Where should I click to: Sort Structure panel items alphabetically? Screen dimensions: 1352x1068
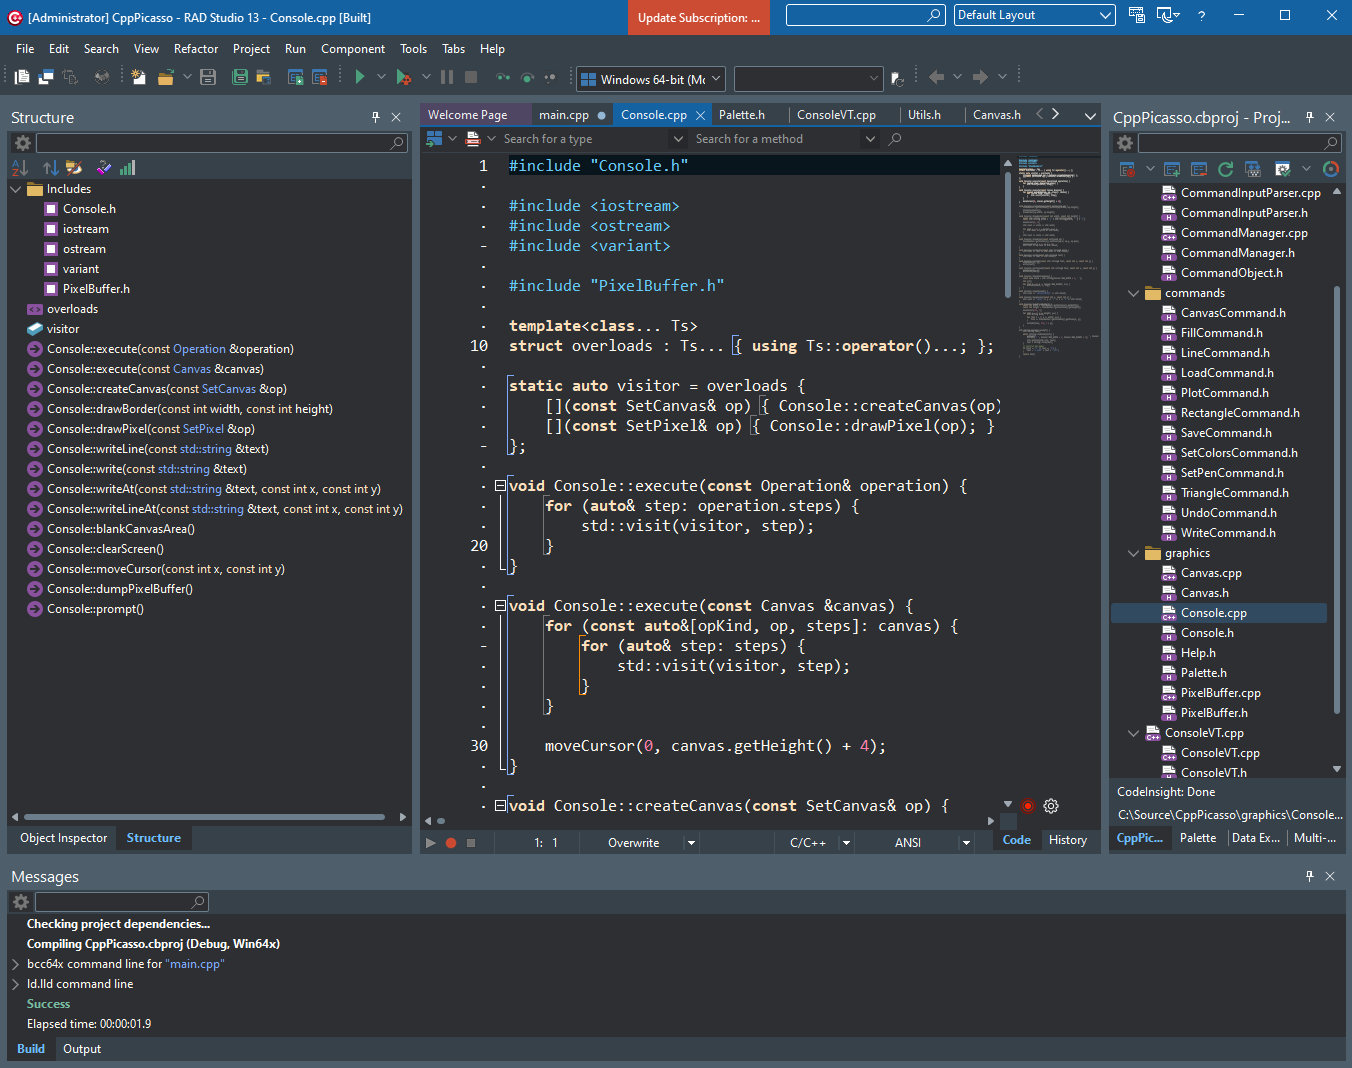(20, 168)
